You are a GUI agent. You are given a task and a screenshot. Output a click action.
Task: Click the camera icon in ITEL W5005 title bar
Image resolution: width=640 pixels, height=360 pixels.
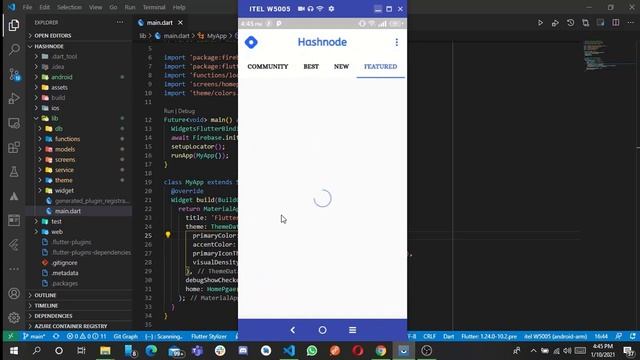click(x=301, y=9)
